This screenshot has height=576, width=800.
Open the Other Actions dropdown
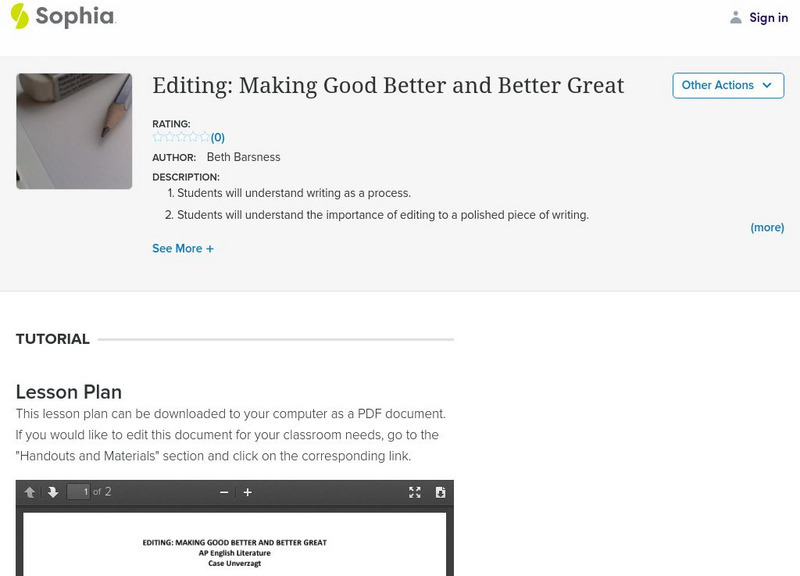(727, 86)
